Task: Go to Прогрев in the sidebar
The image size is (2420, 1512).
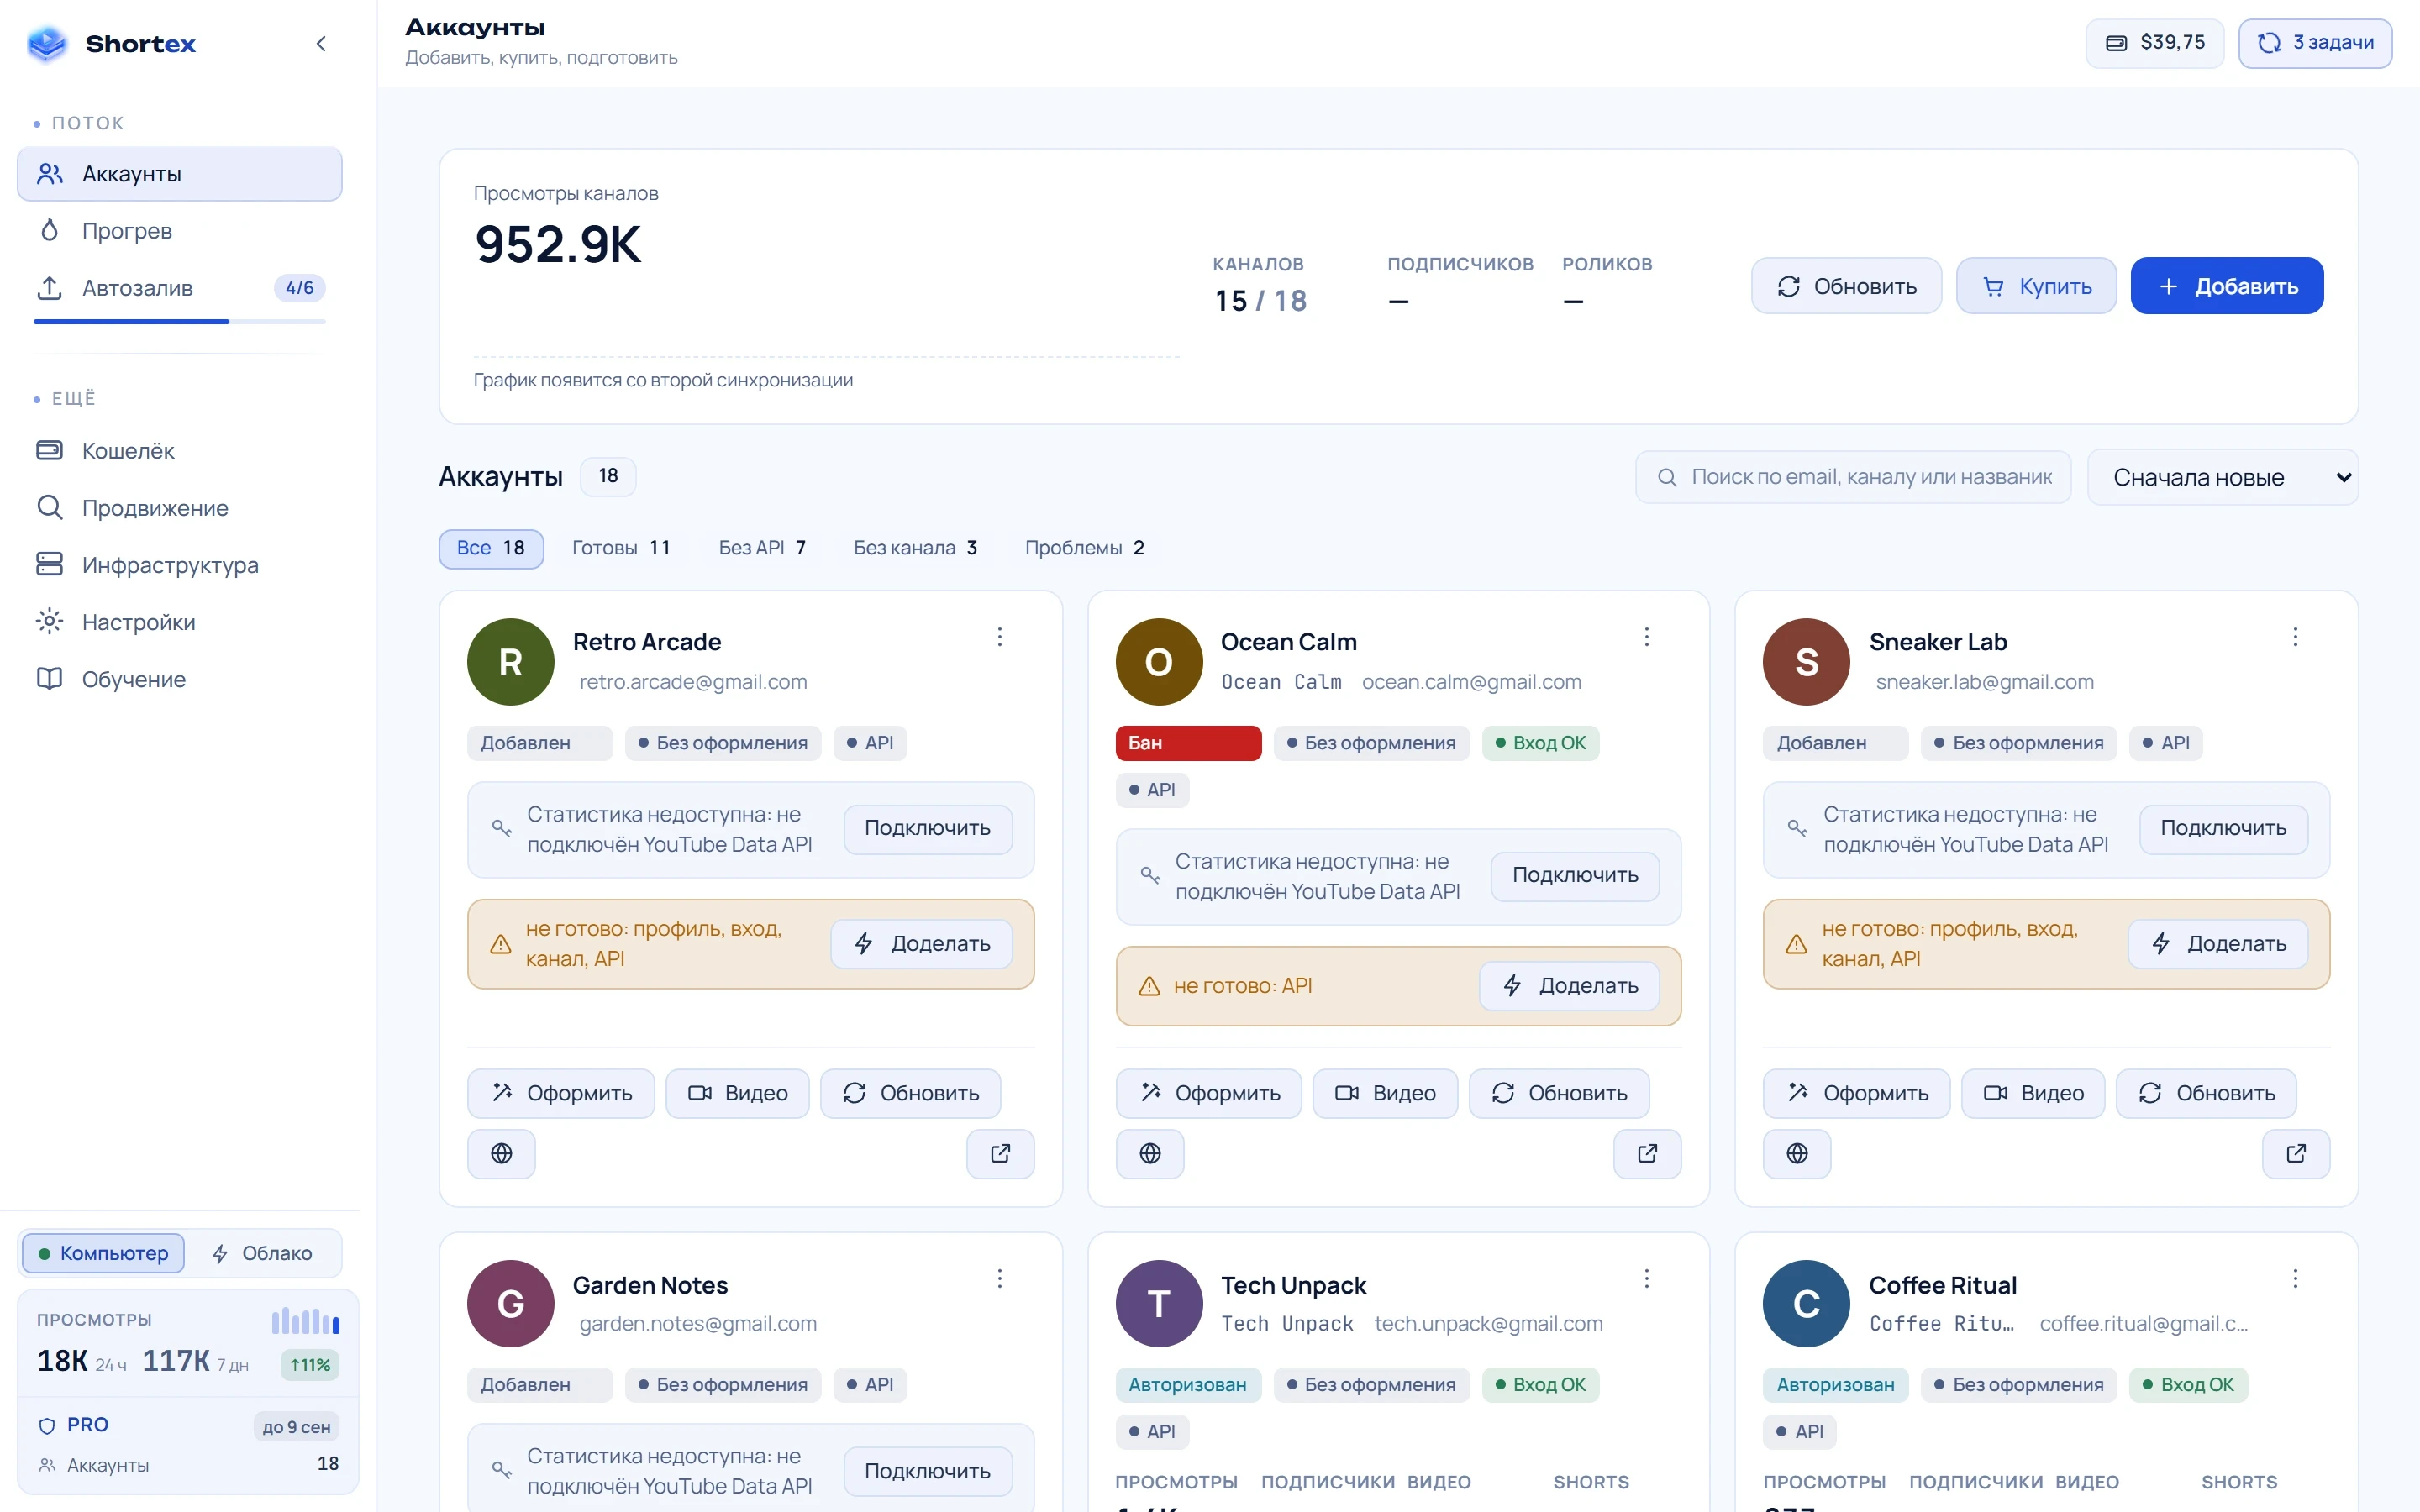Action: tap(180, 231)
